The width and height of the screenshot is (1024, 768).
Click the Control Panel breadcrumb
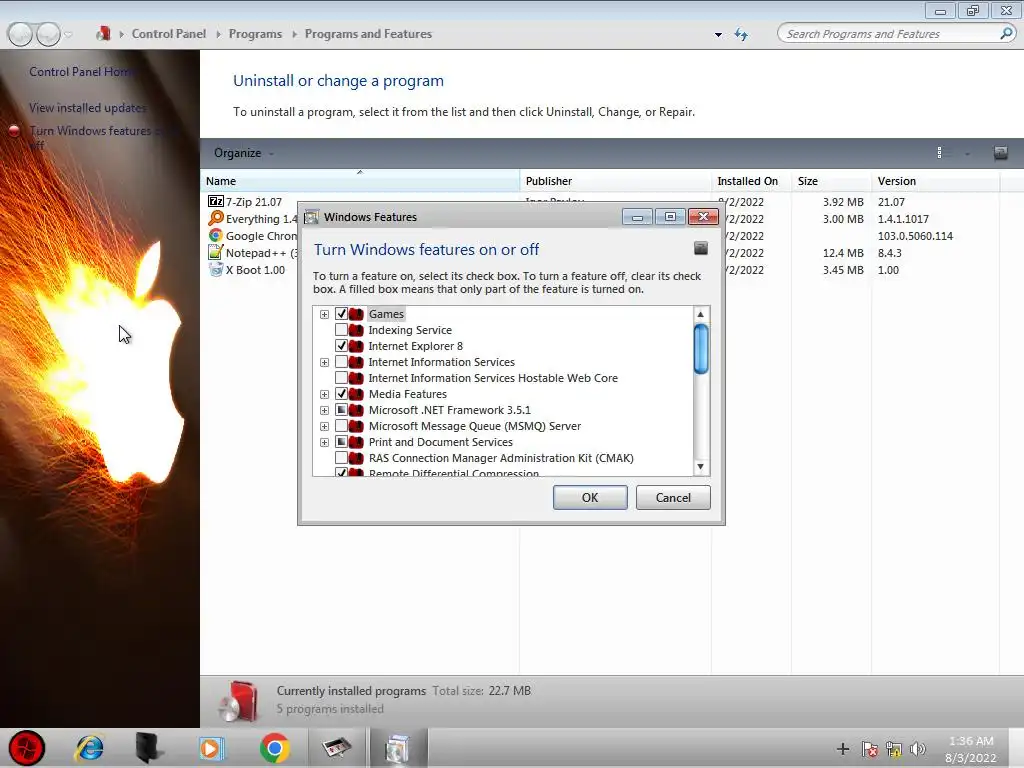click(168, 34)
